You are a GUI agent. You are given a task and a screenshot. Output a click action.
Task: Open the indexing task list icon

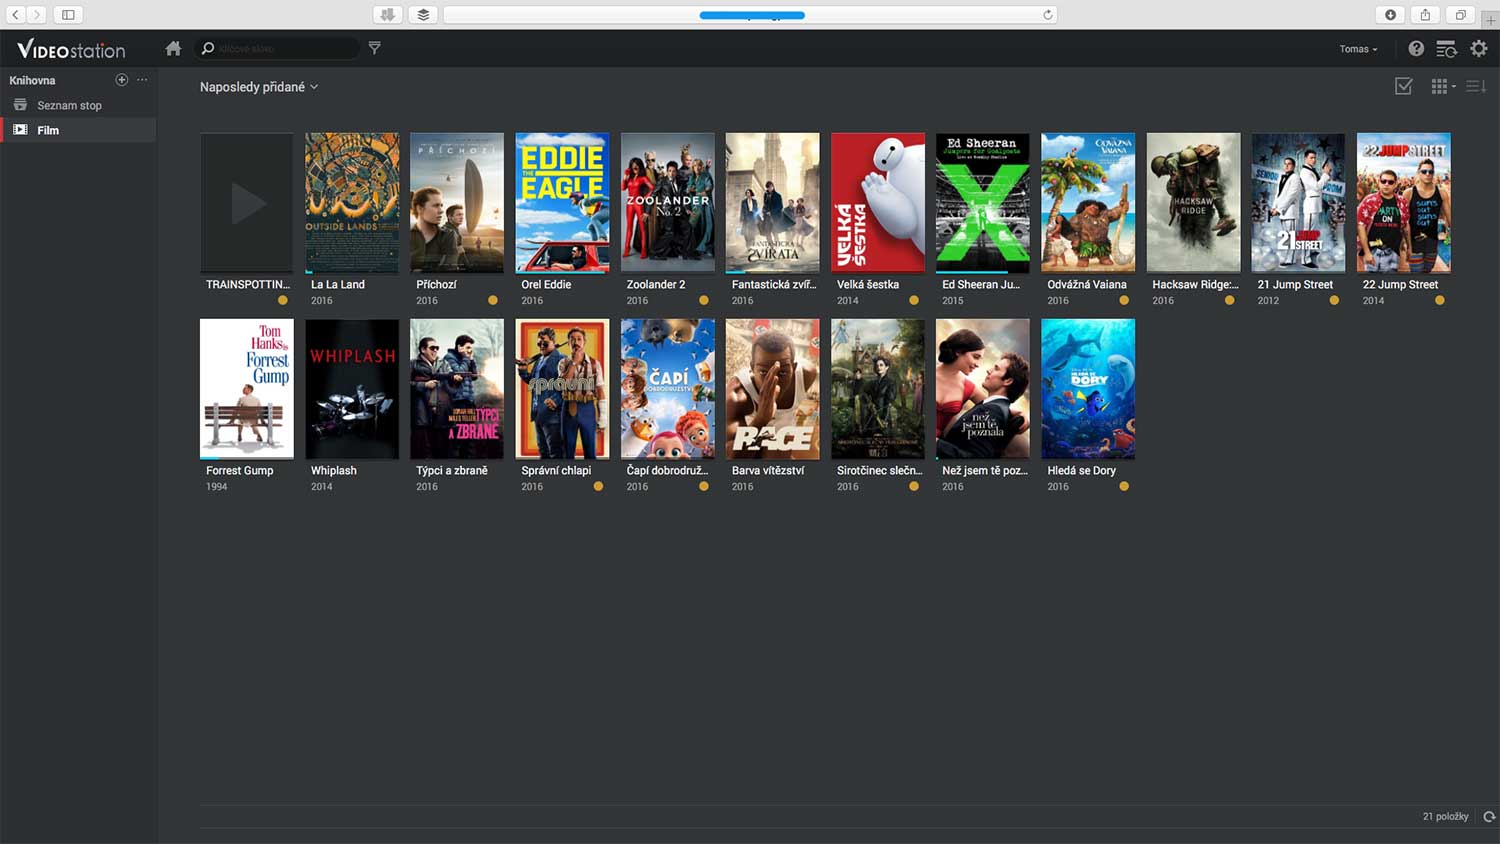point(1446,49)
